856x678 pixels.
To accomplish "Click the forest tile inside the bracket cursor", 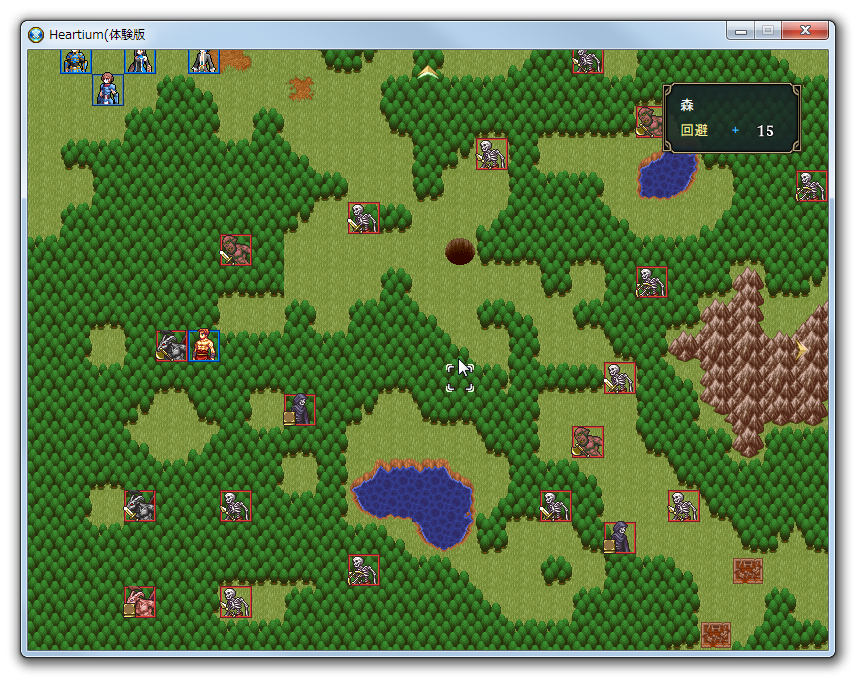I will coord(460,378).
